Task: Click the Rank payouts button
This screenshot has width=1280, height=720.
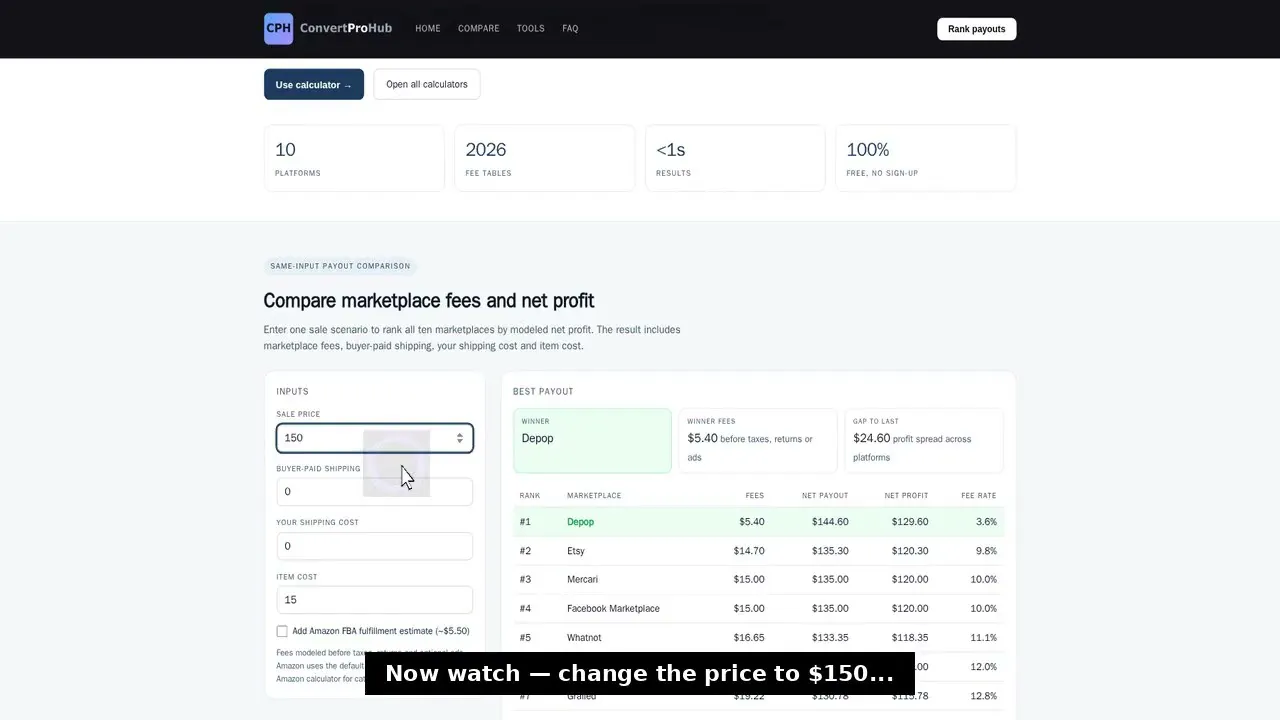Action: [x=977, y=29]
